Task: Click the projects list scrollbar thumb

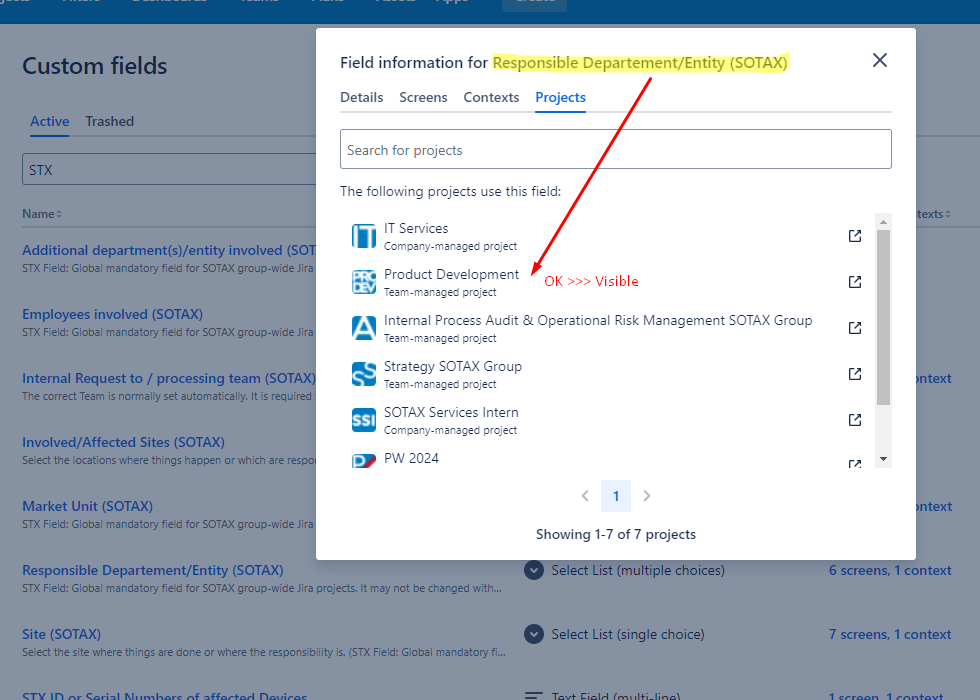Action: (x=883, y=318)
